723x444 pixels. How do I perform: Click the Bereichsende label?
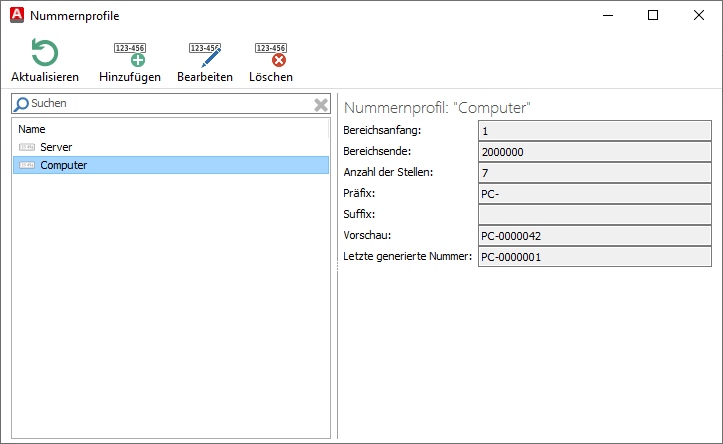[377, 151]
